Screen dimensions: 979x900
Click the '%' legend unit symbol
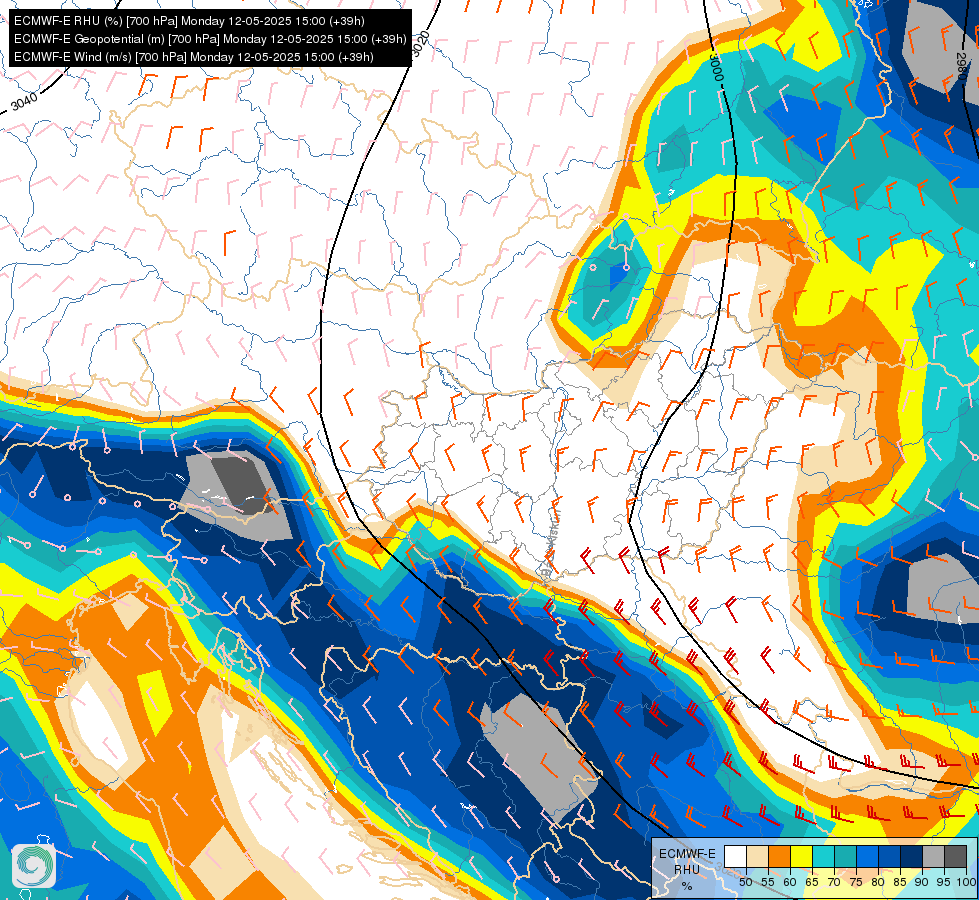tap(687, 886)
